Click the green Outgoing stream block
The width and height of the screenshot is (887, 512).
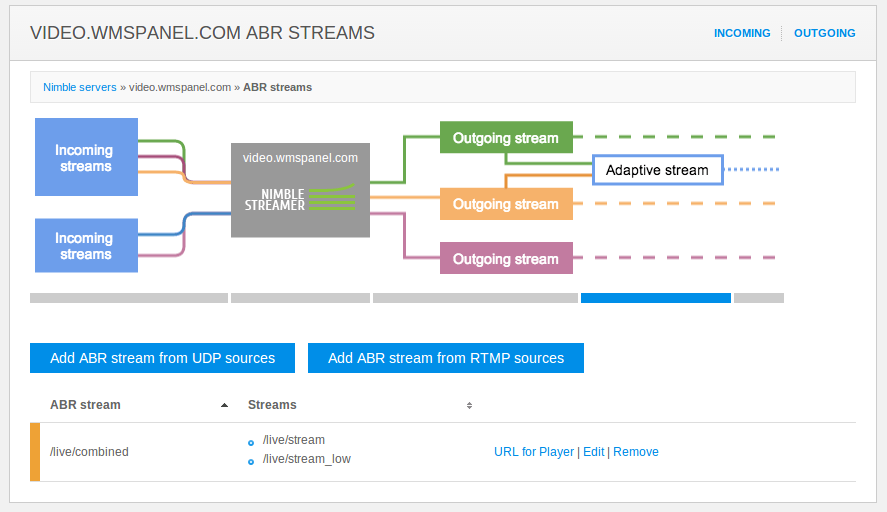click(506, 137)
